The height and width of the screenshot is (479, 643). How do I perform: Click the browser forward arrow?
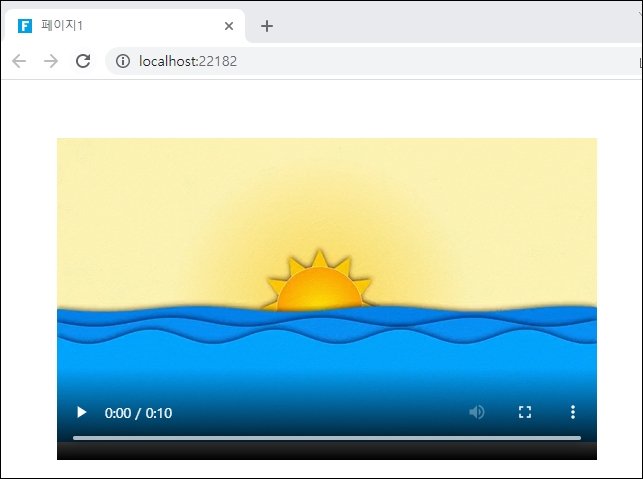51,61
